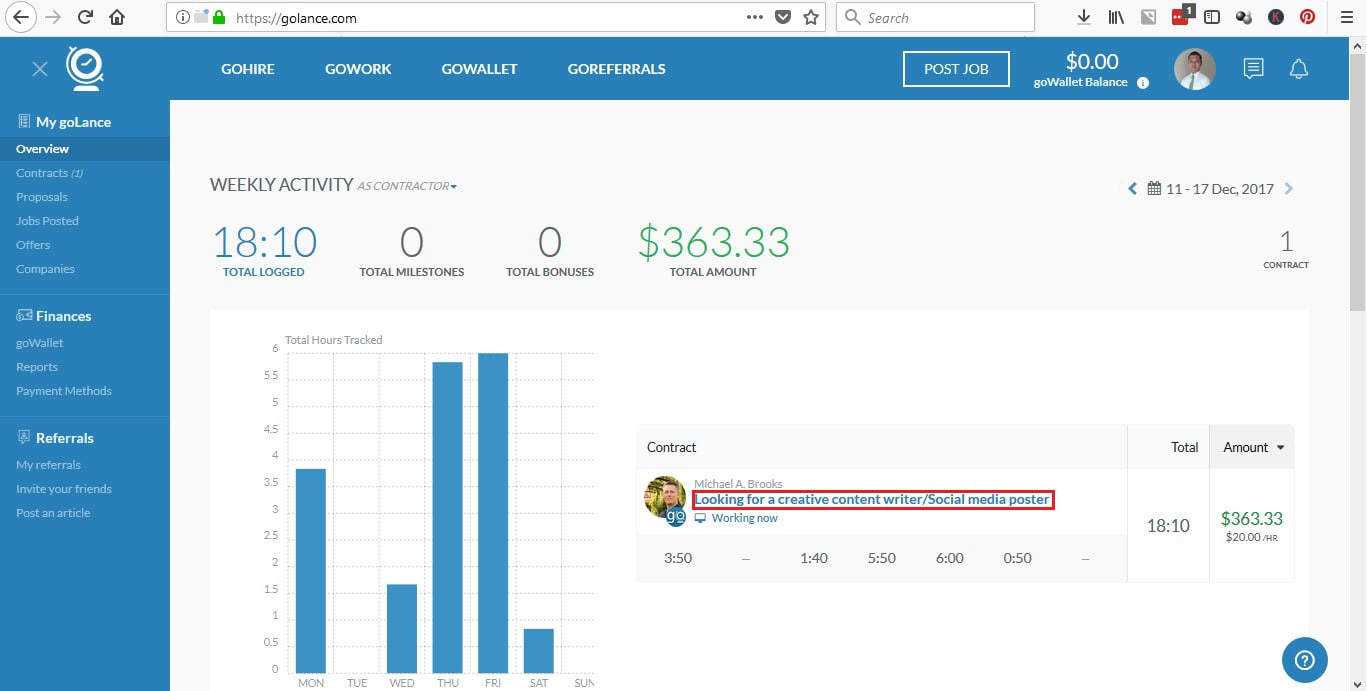Image resolution: width=1367 pixels, height=691 pixels.
Task: Open the GOWALLET menu
Action: (479, 69)
